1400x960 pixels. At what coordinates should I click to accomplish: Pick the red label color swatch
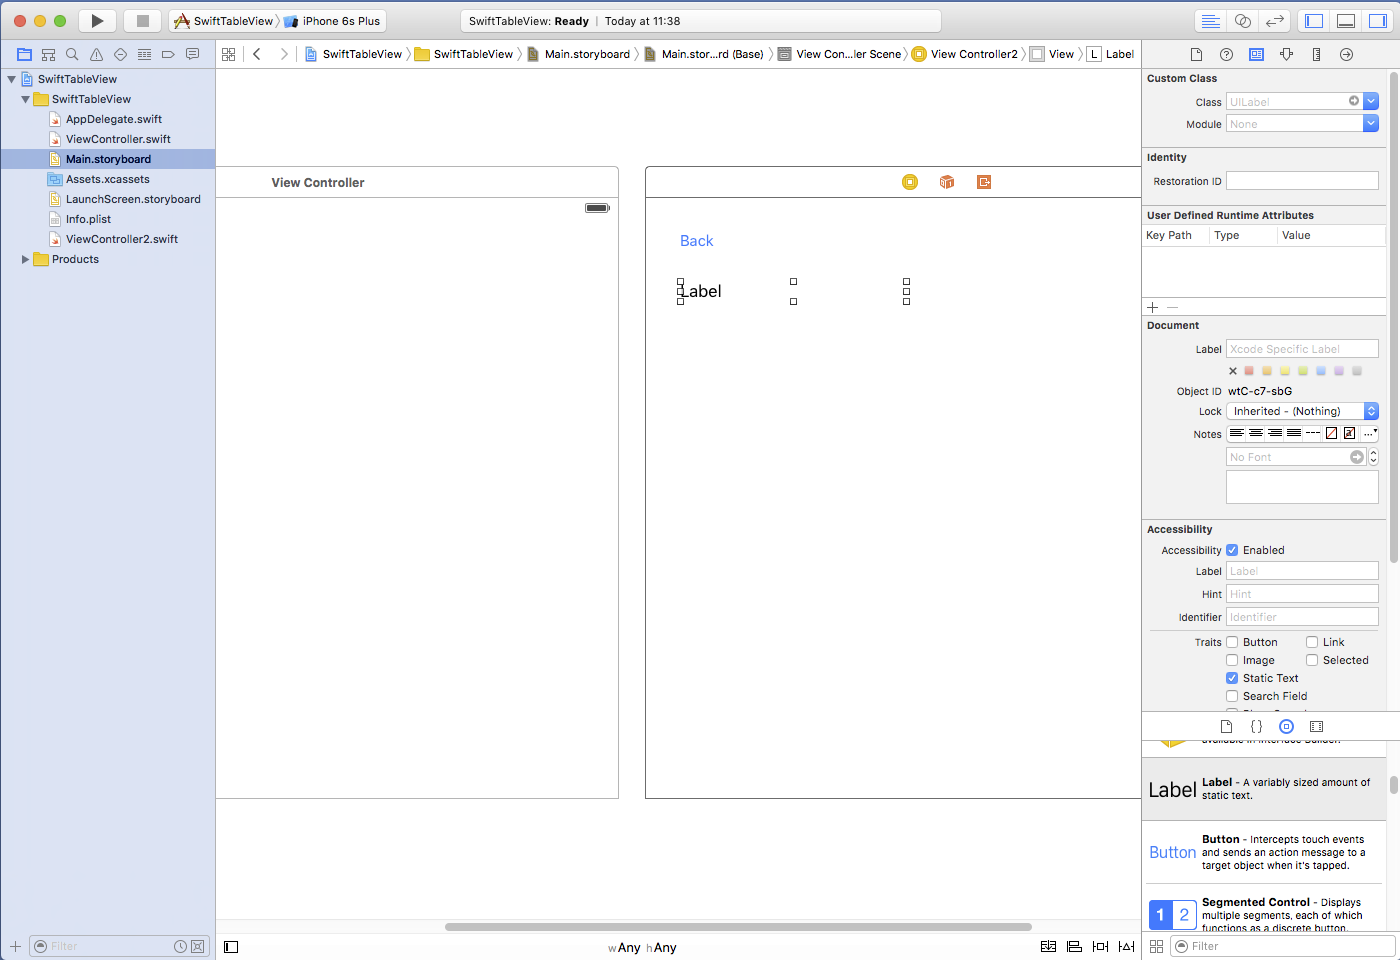(1249, 371)
